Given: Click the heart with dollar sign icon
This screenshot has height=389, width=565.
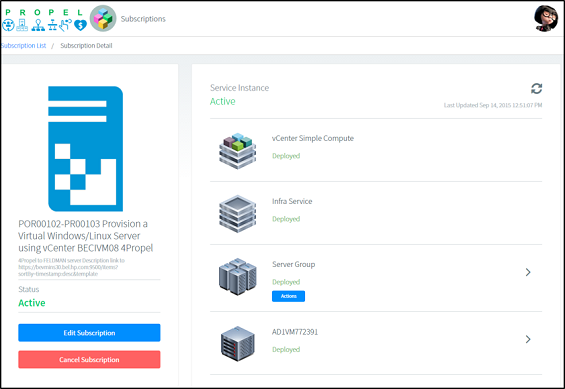Looking at the screenshot, I should pyautogui.click(x=80, y=25).
